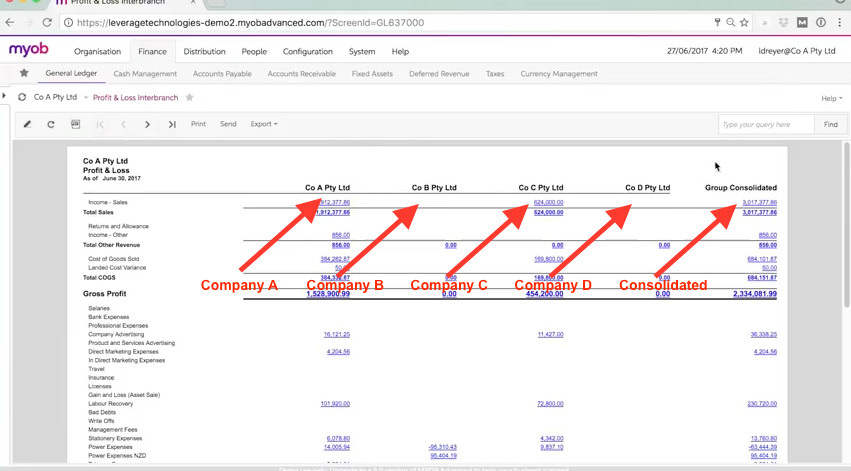The image size is (851, 471).
Task: Open Co C Company Advertising 11,427.00 link
Action: [x=550, y=334]
